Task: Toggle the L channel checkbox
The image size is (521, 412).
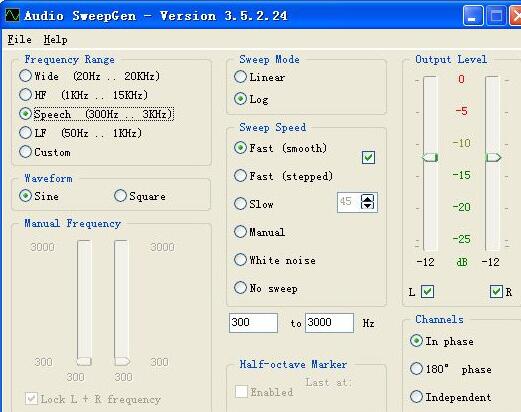Action: pyautogui.click(x=428, y=292)
